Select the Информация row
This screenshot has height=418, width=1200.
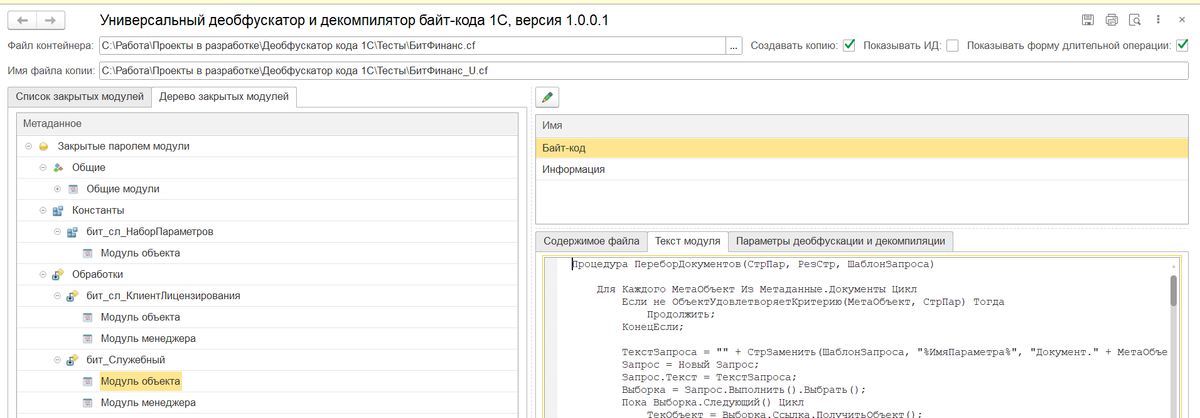(861, 169)
